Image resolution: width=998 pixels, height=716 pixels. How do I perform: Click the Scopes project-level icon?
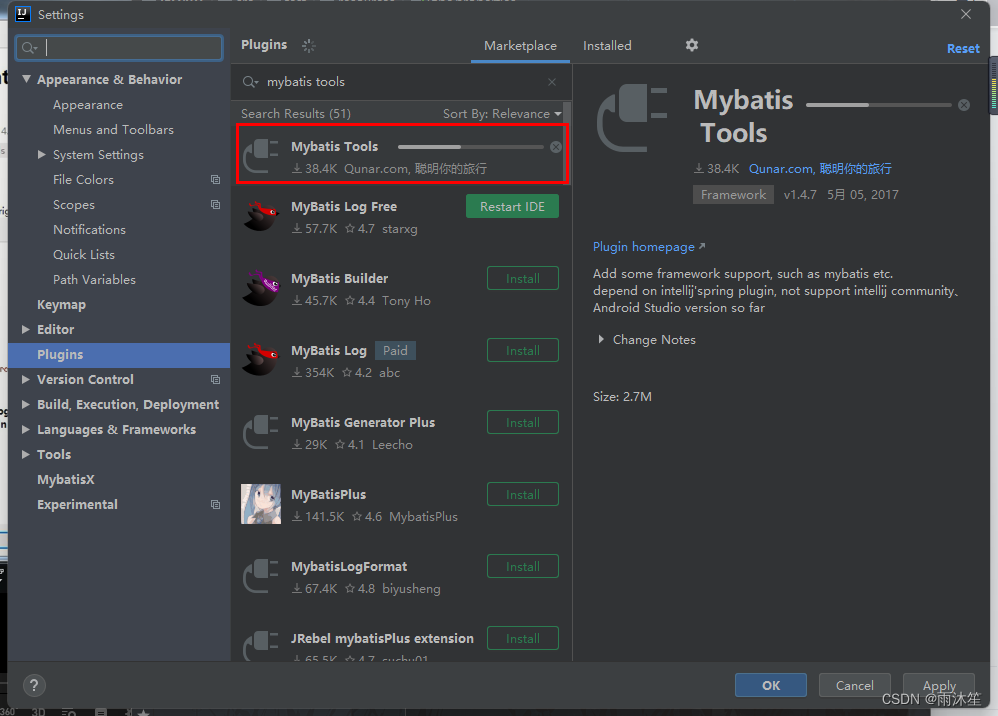pos(215,205)
